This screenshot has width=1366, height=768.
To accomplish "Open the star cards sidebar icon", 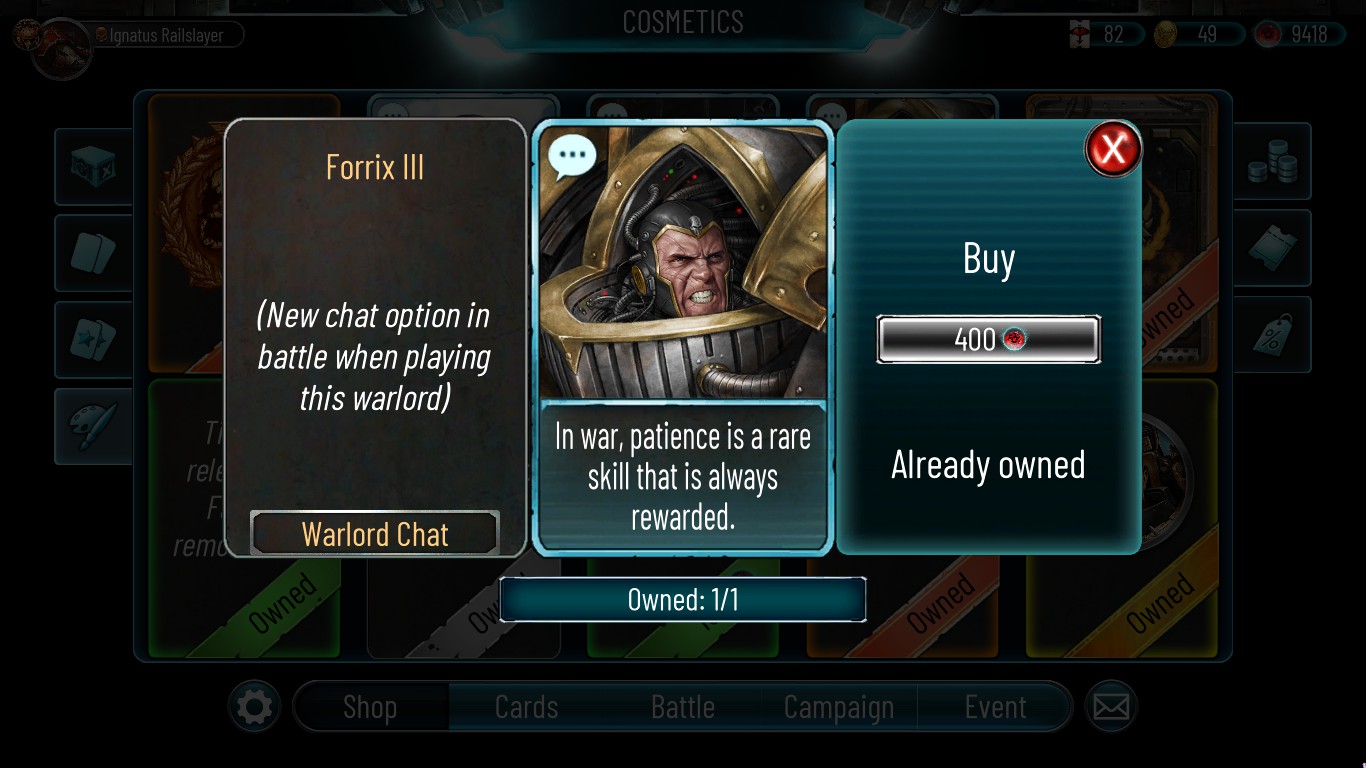I will (94, 340).
